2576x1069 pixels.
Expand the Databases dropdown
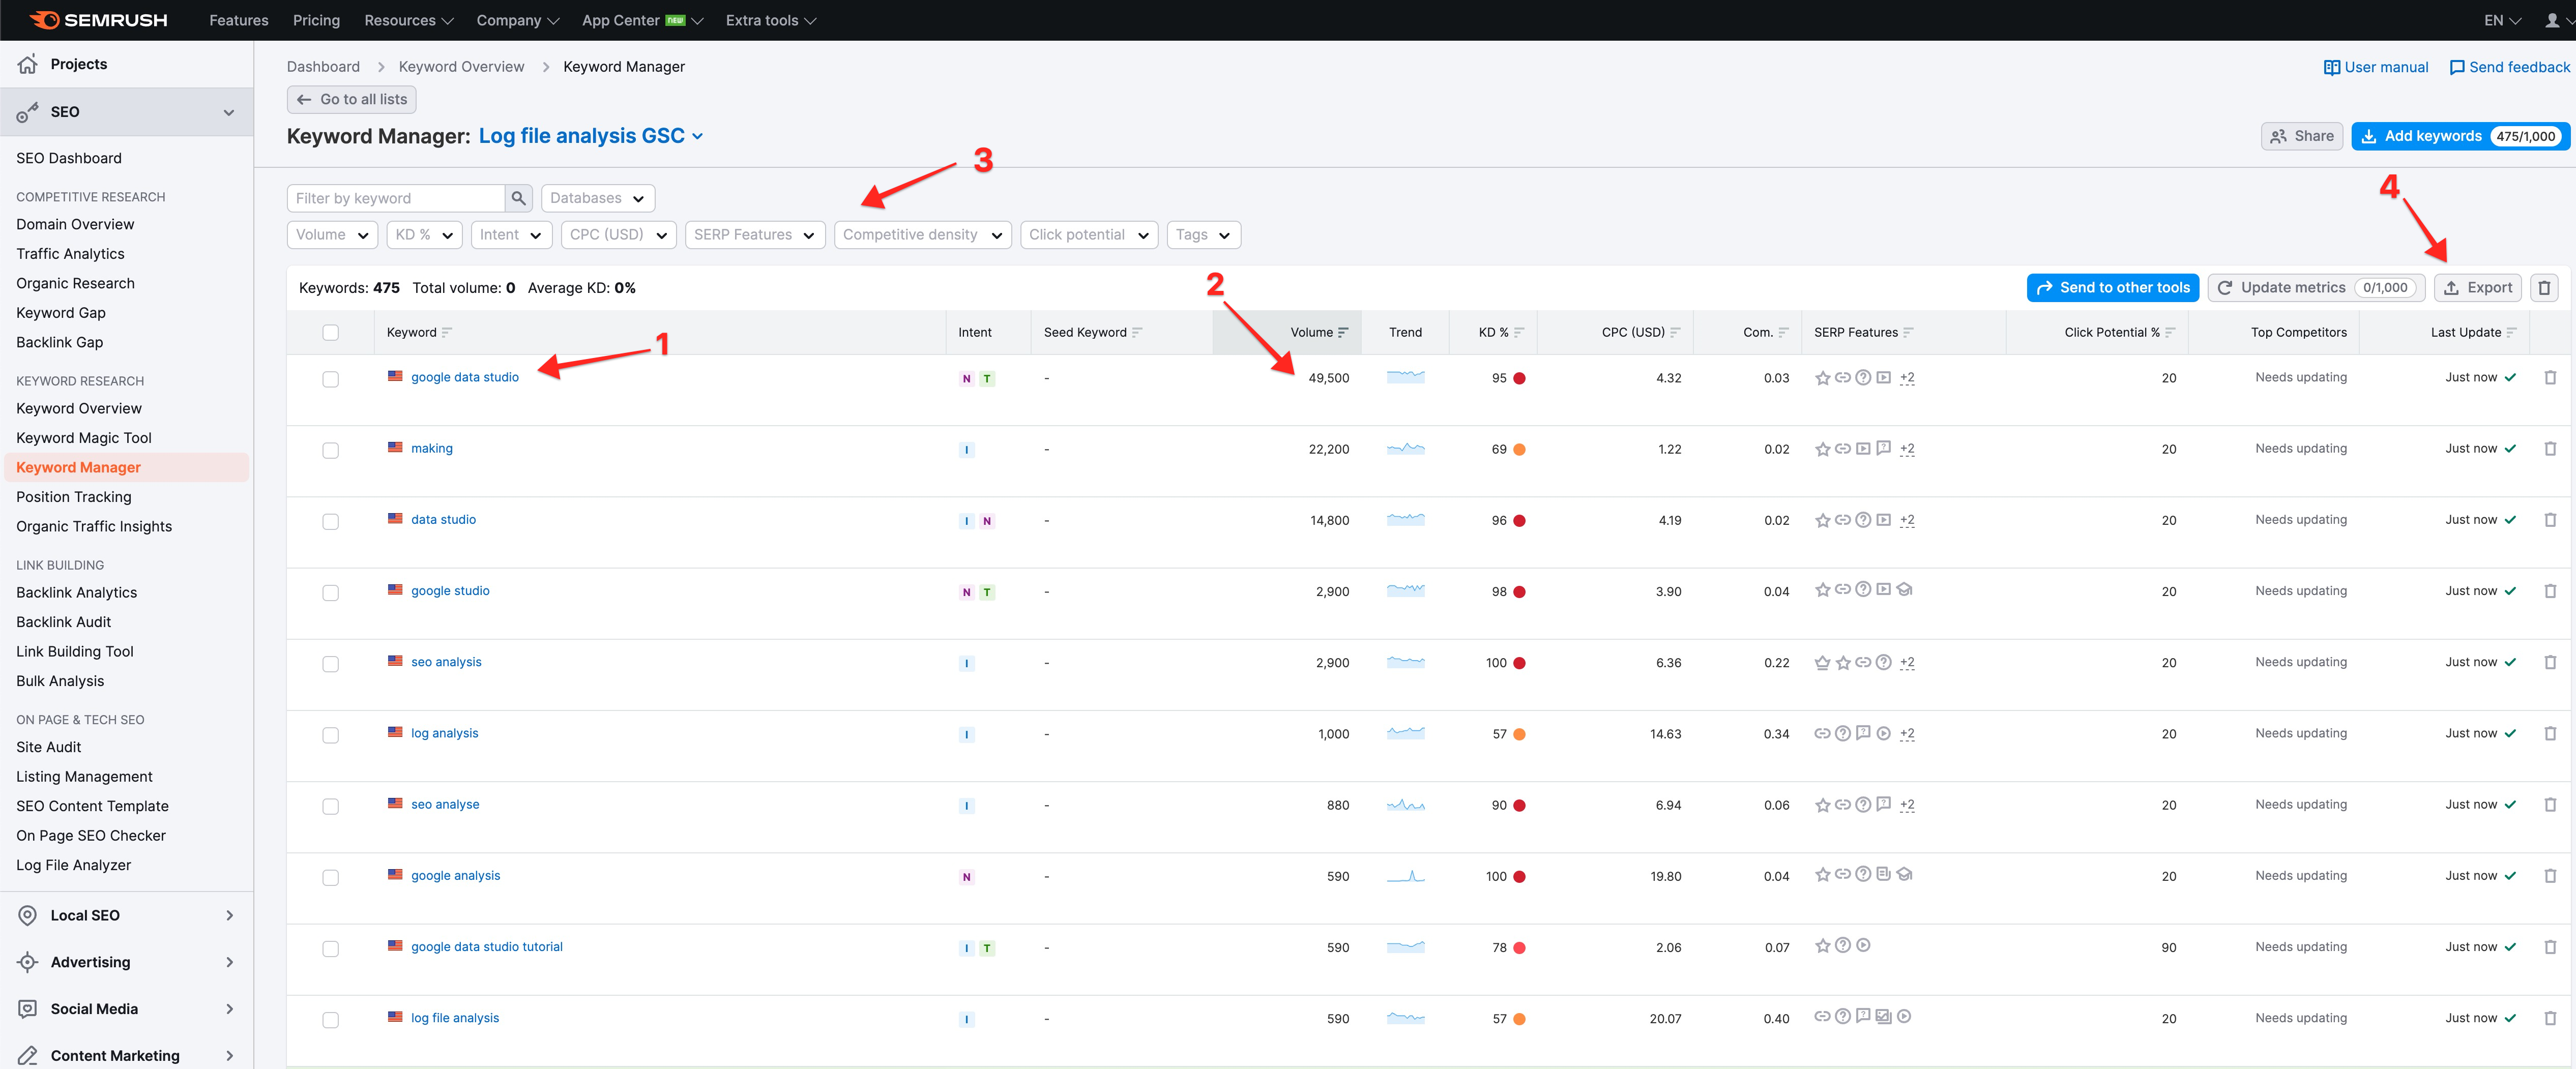[597, 198]
